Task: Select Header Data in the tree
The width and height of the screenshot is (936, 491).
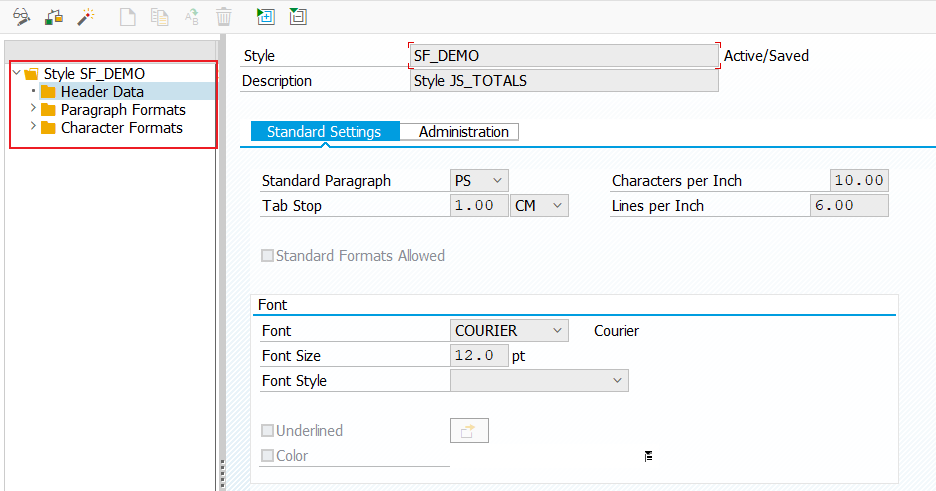Action: pyautogui.click(x=102, y=92)
